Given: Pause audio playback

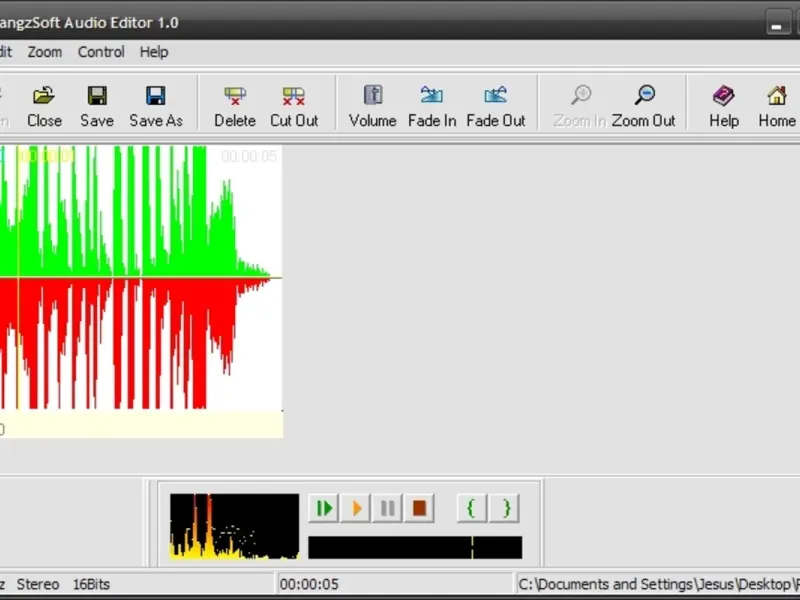Looking at the screenshot, I should (387, 508).
